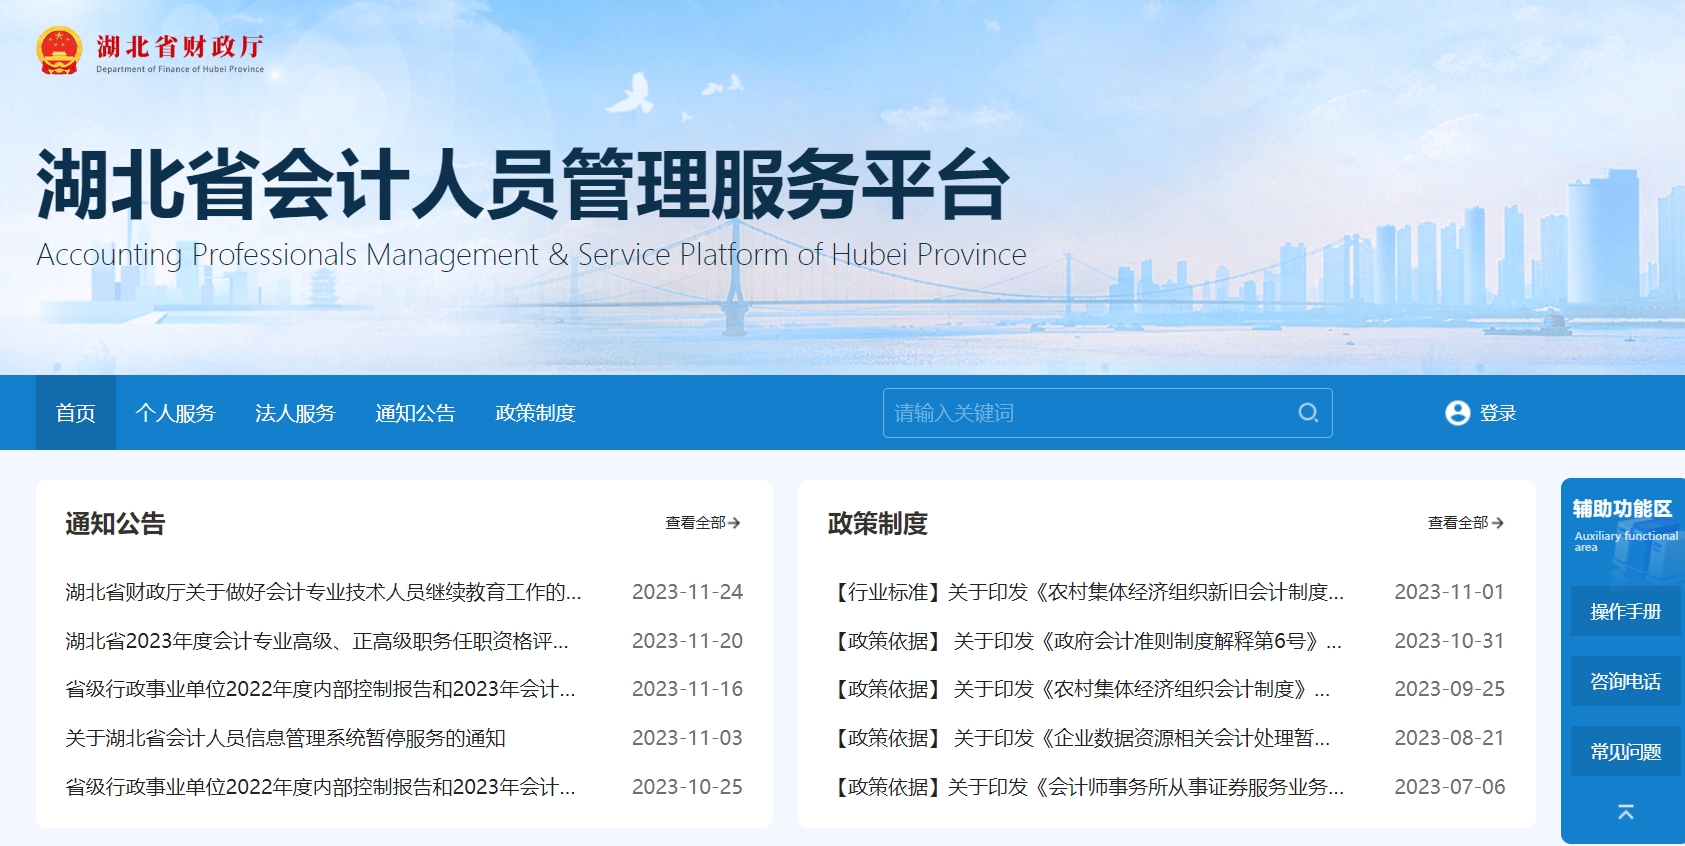This screenshot has height=846, width=1685.
Task: Go to 法人服务 in navigation
Action: [295, 413]
